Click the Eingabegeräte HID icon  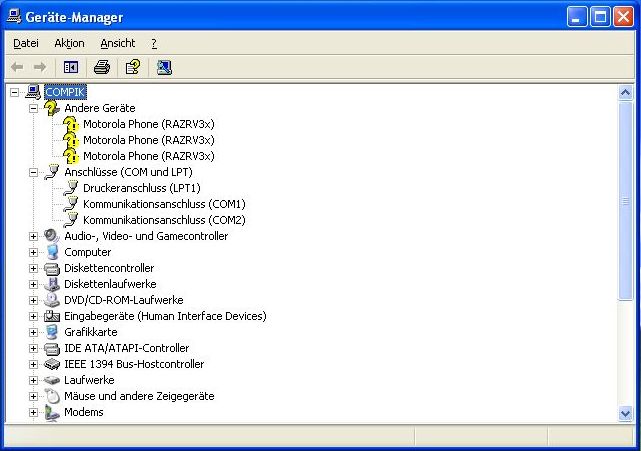point(52,316)
